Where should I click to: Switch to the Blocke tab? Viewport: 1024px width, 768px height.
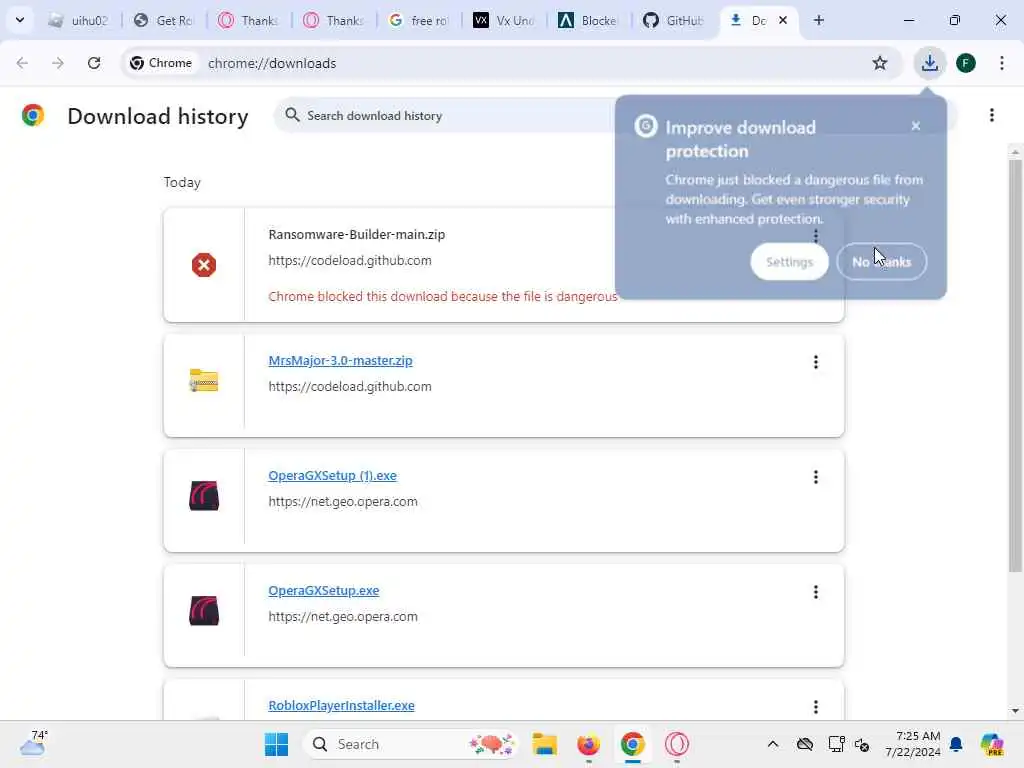pos(588,20)
